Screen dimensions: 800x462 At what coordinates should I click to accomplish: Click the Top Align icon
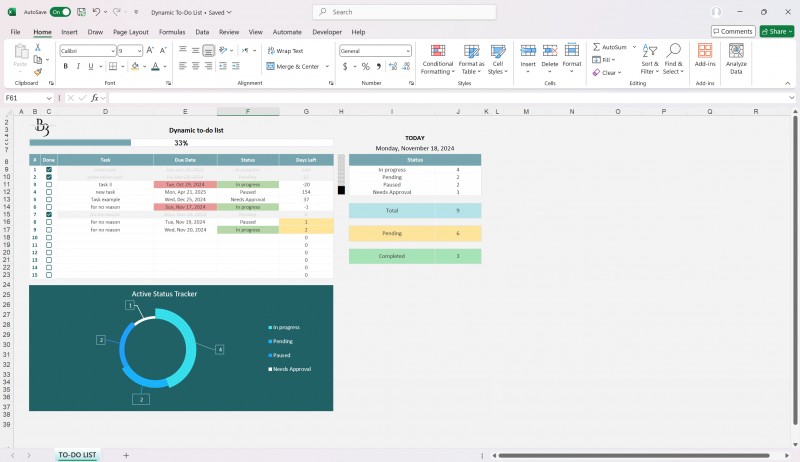[183, 50]
